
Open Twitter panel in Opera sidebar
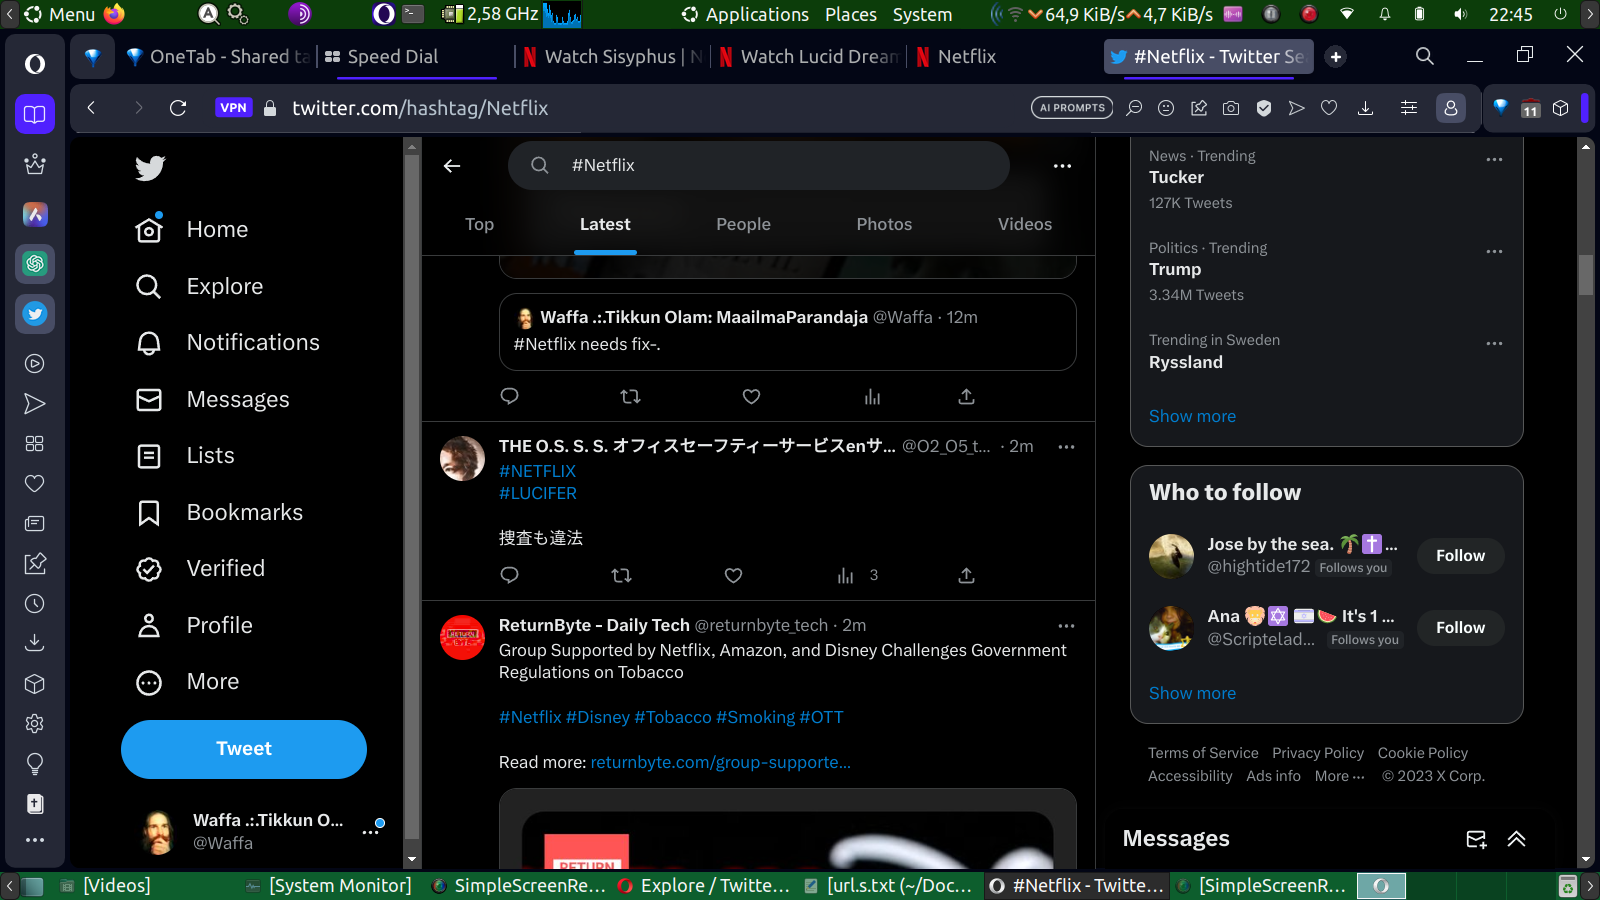35,314
